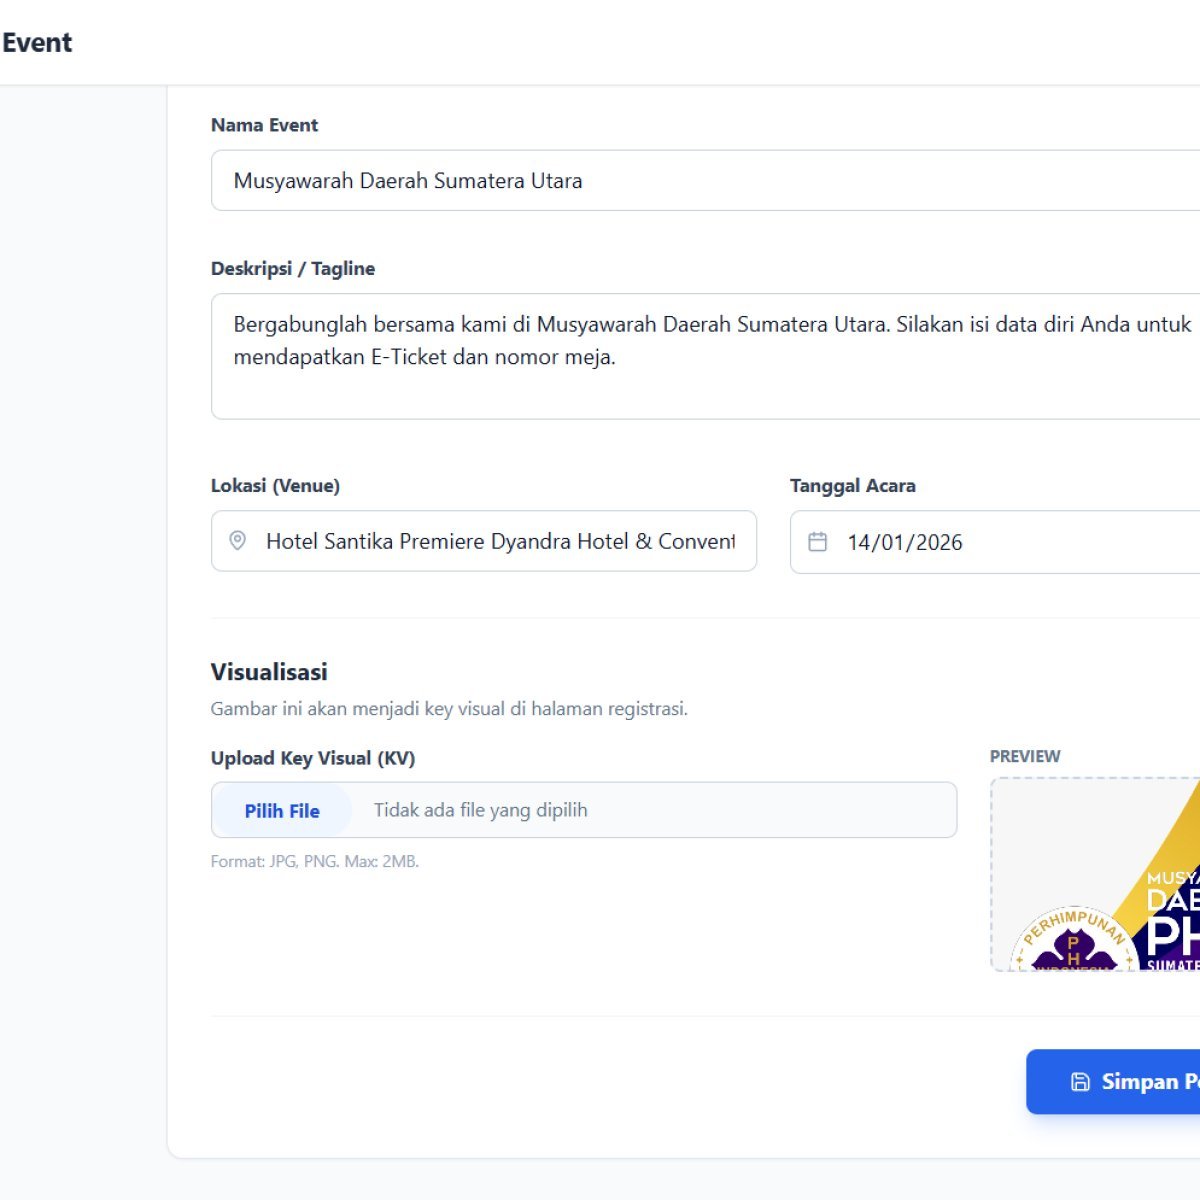Screen dimensions: 1200x1200
Task: Click the Perhimpunan logo in the preview
Action: tap(1073, 940)
